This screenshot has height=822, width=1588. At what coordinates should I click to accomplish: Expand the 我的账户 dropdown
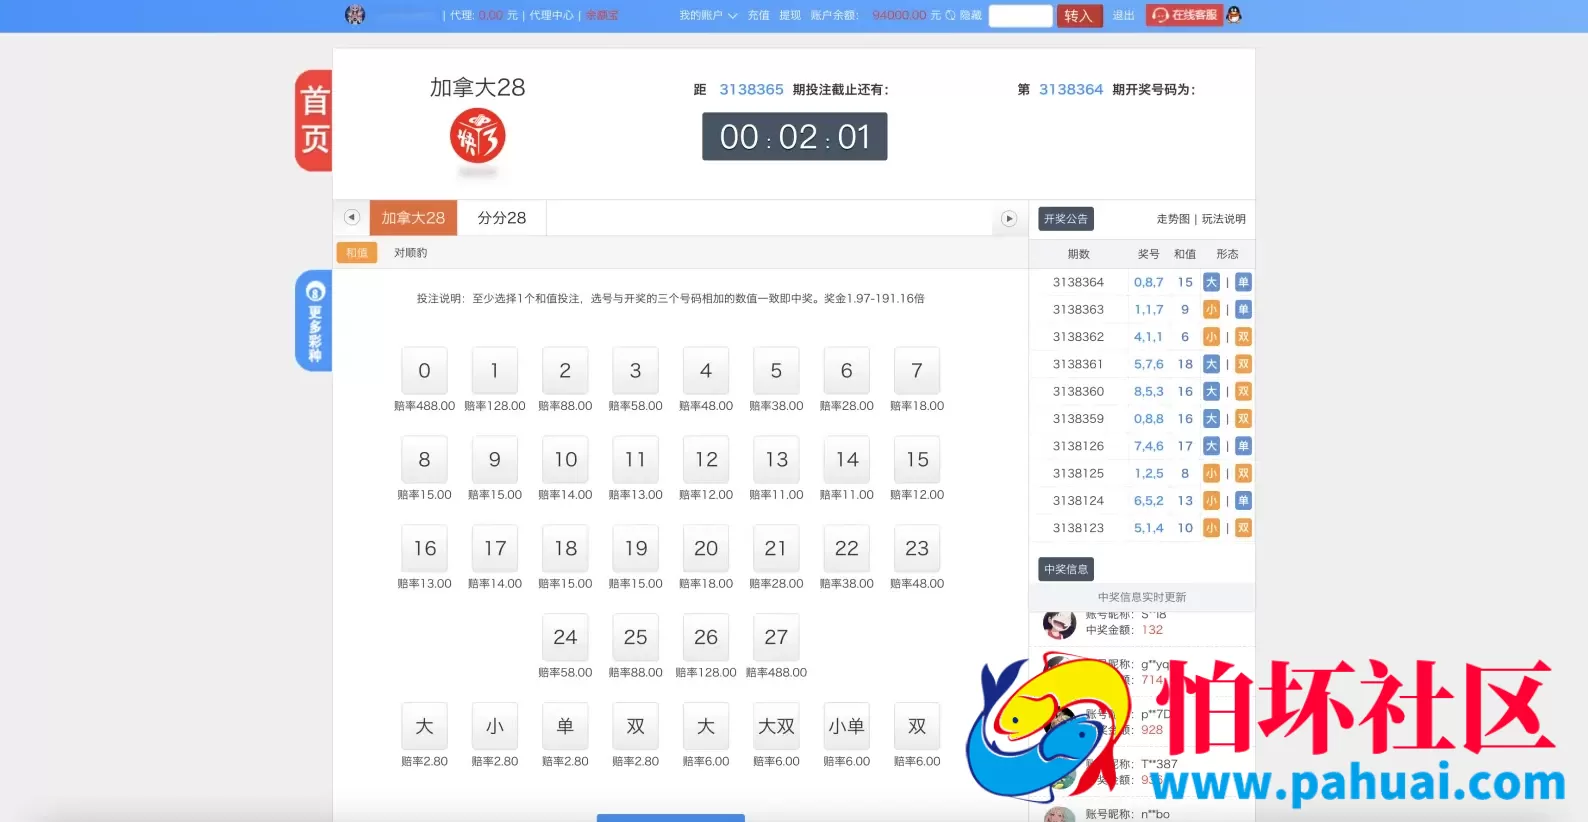pyautogui.click(x=708, y=15)
